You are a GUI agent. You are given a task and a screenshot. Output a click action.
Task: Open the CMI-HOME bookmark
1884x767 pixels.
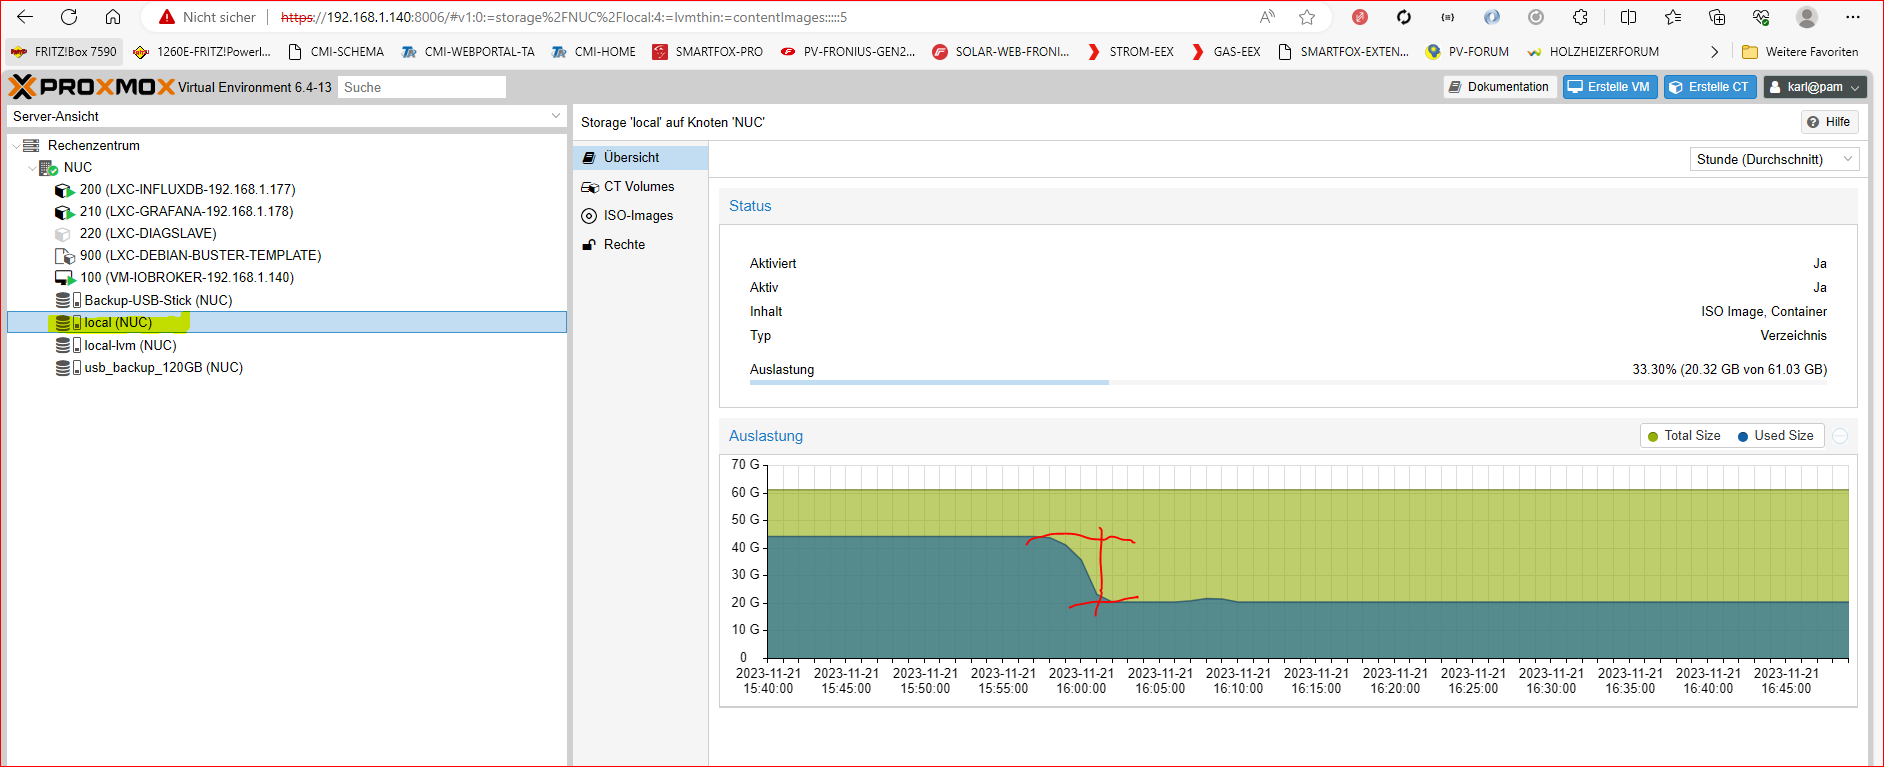click(x=594, y=52)
